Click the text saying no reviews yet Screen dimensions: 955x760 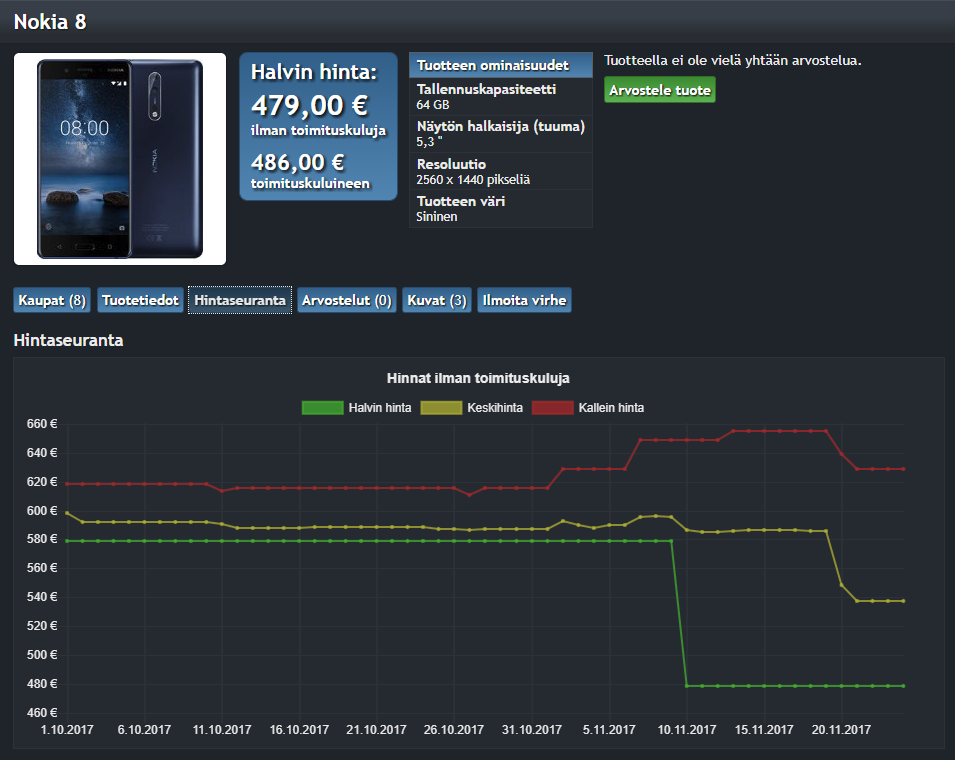coord(733,61)
